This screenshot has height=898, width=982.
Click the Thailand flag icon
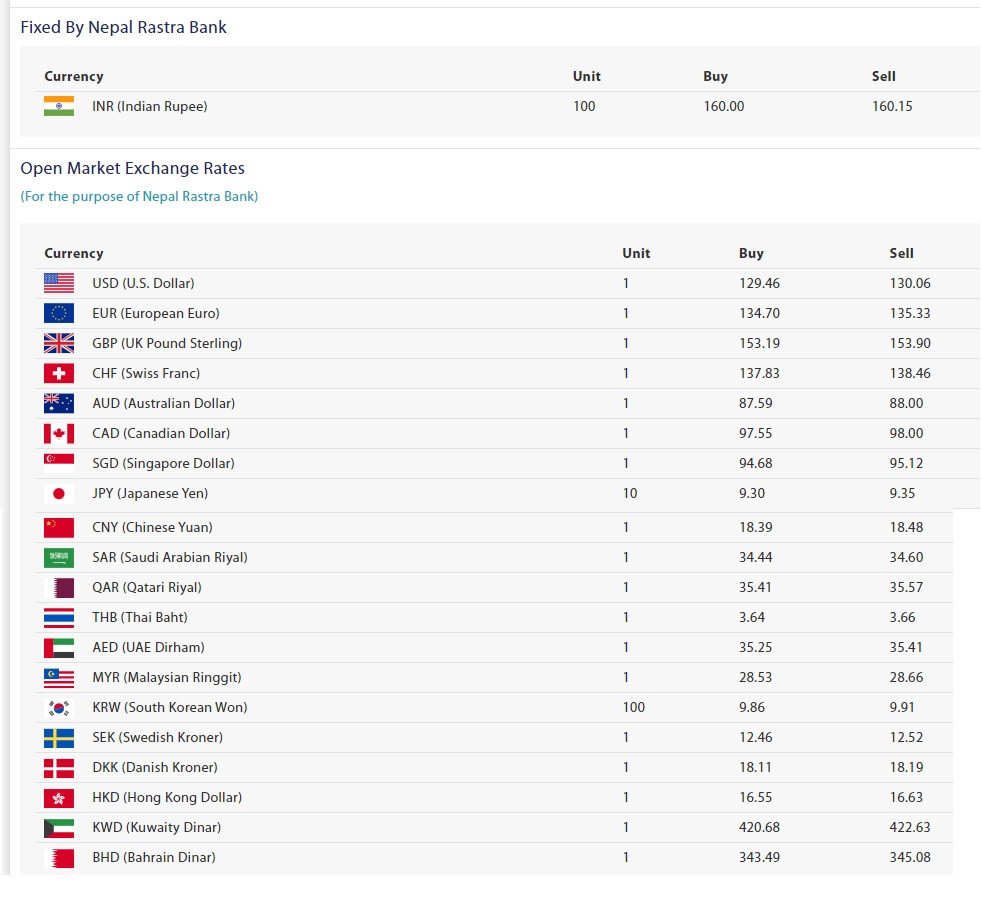click(59, 618)
